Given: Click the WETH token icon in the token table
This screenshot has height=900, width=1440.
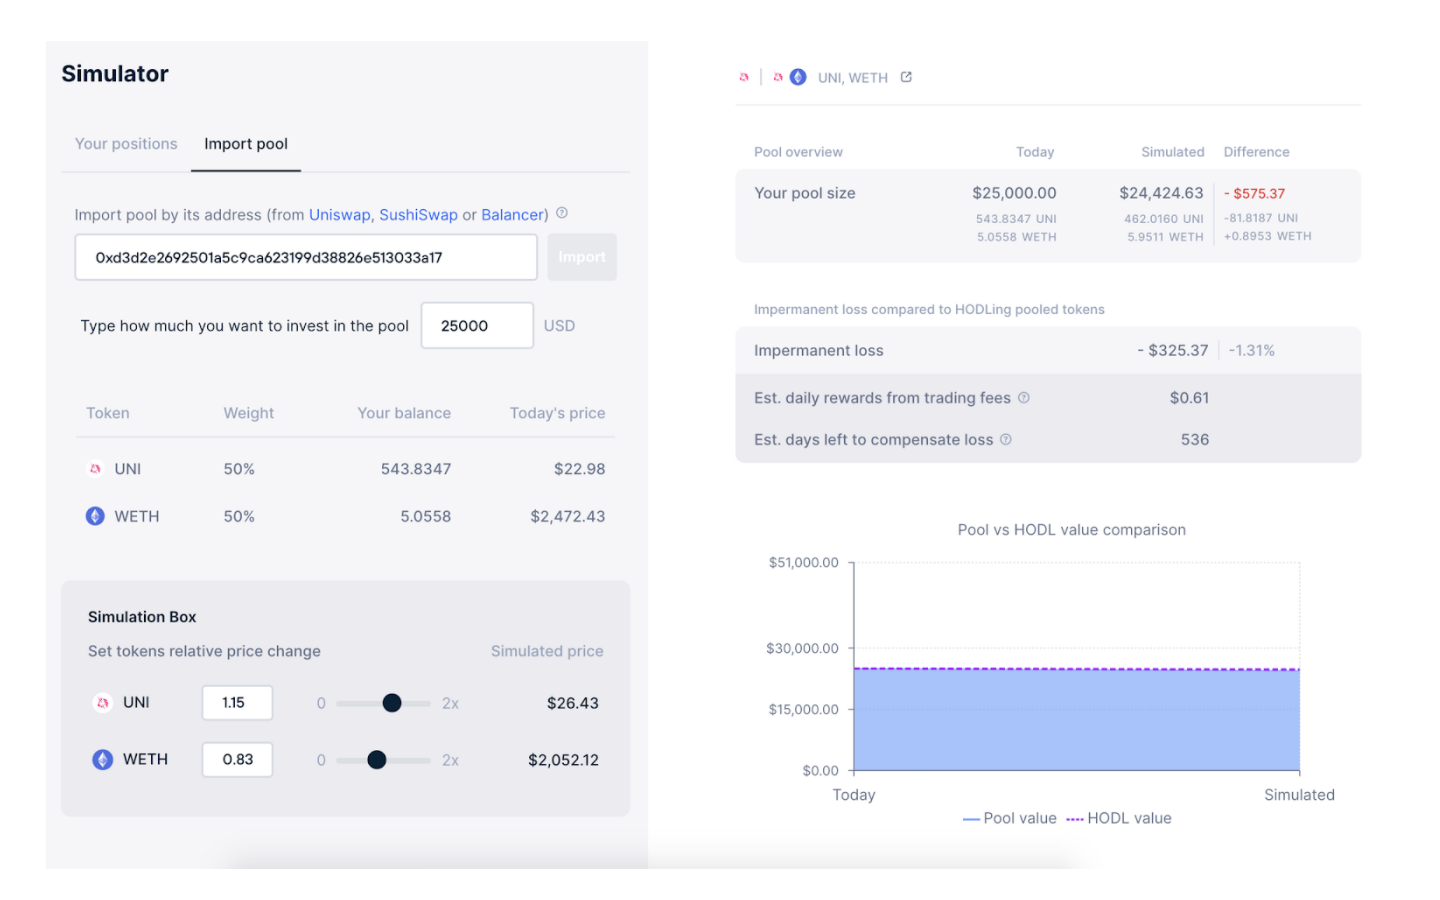Looking at the screenshot, I should pyautogui.click(x=95, y=517).
